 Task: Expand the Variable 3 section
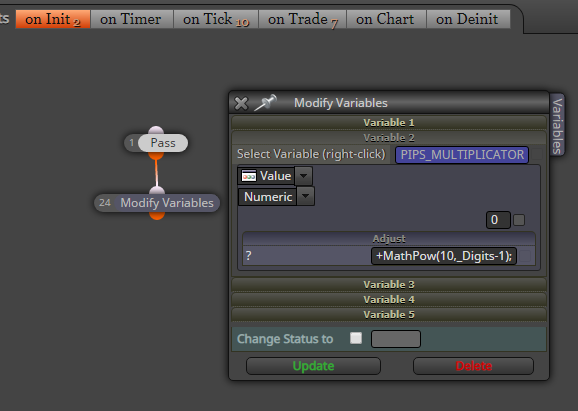(389, 285)
